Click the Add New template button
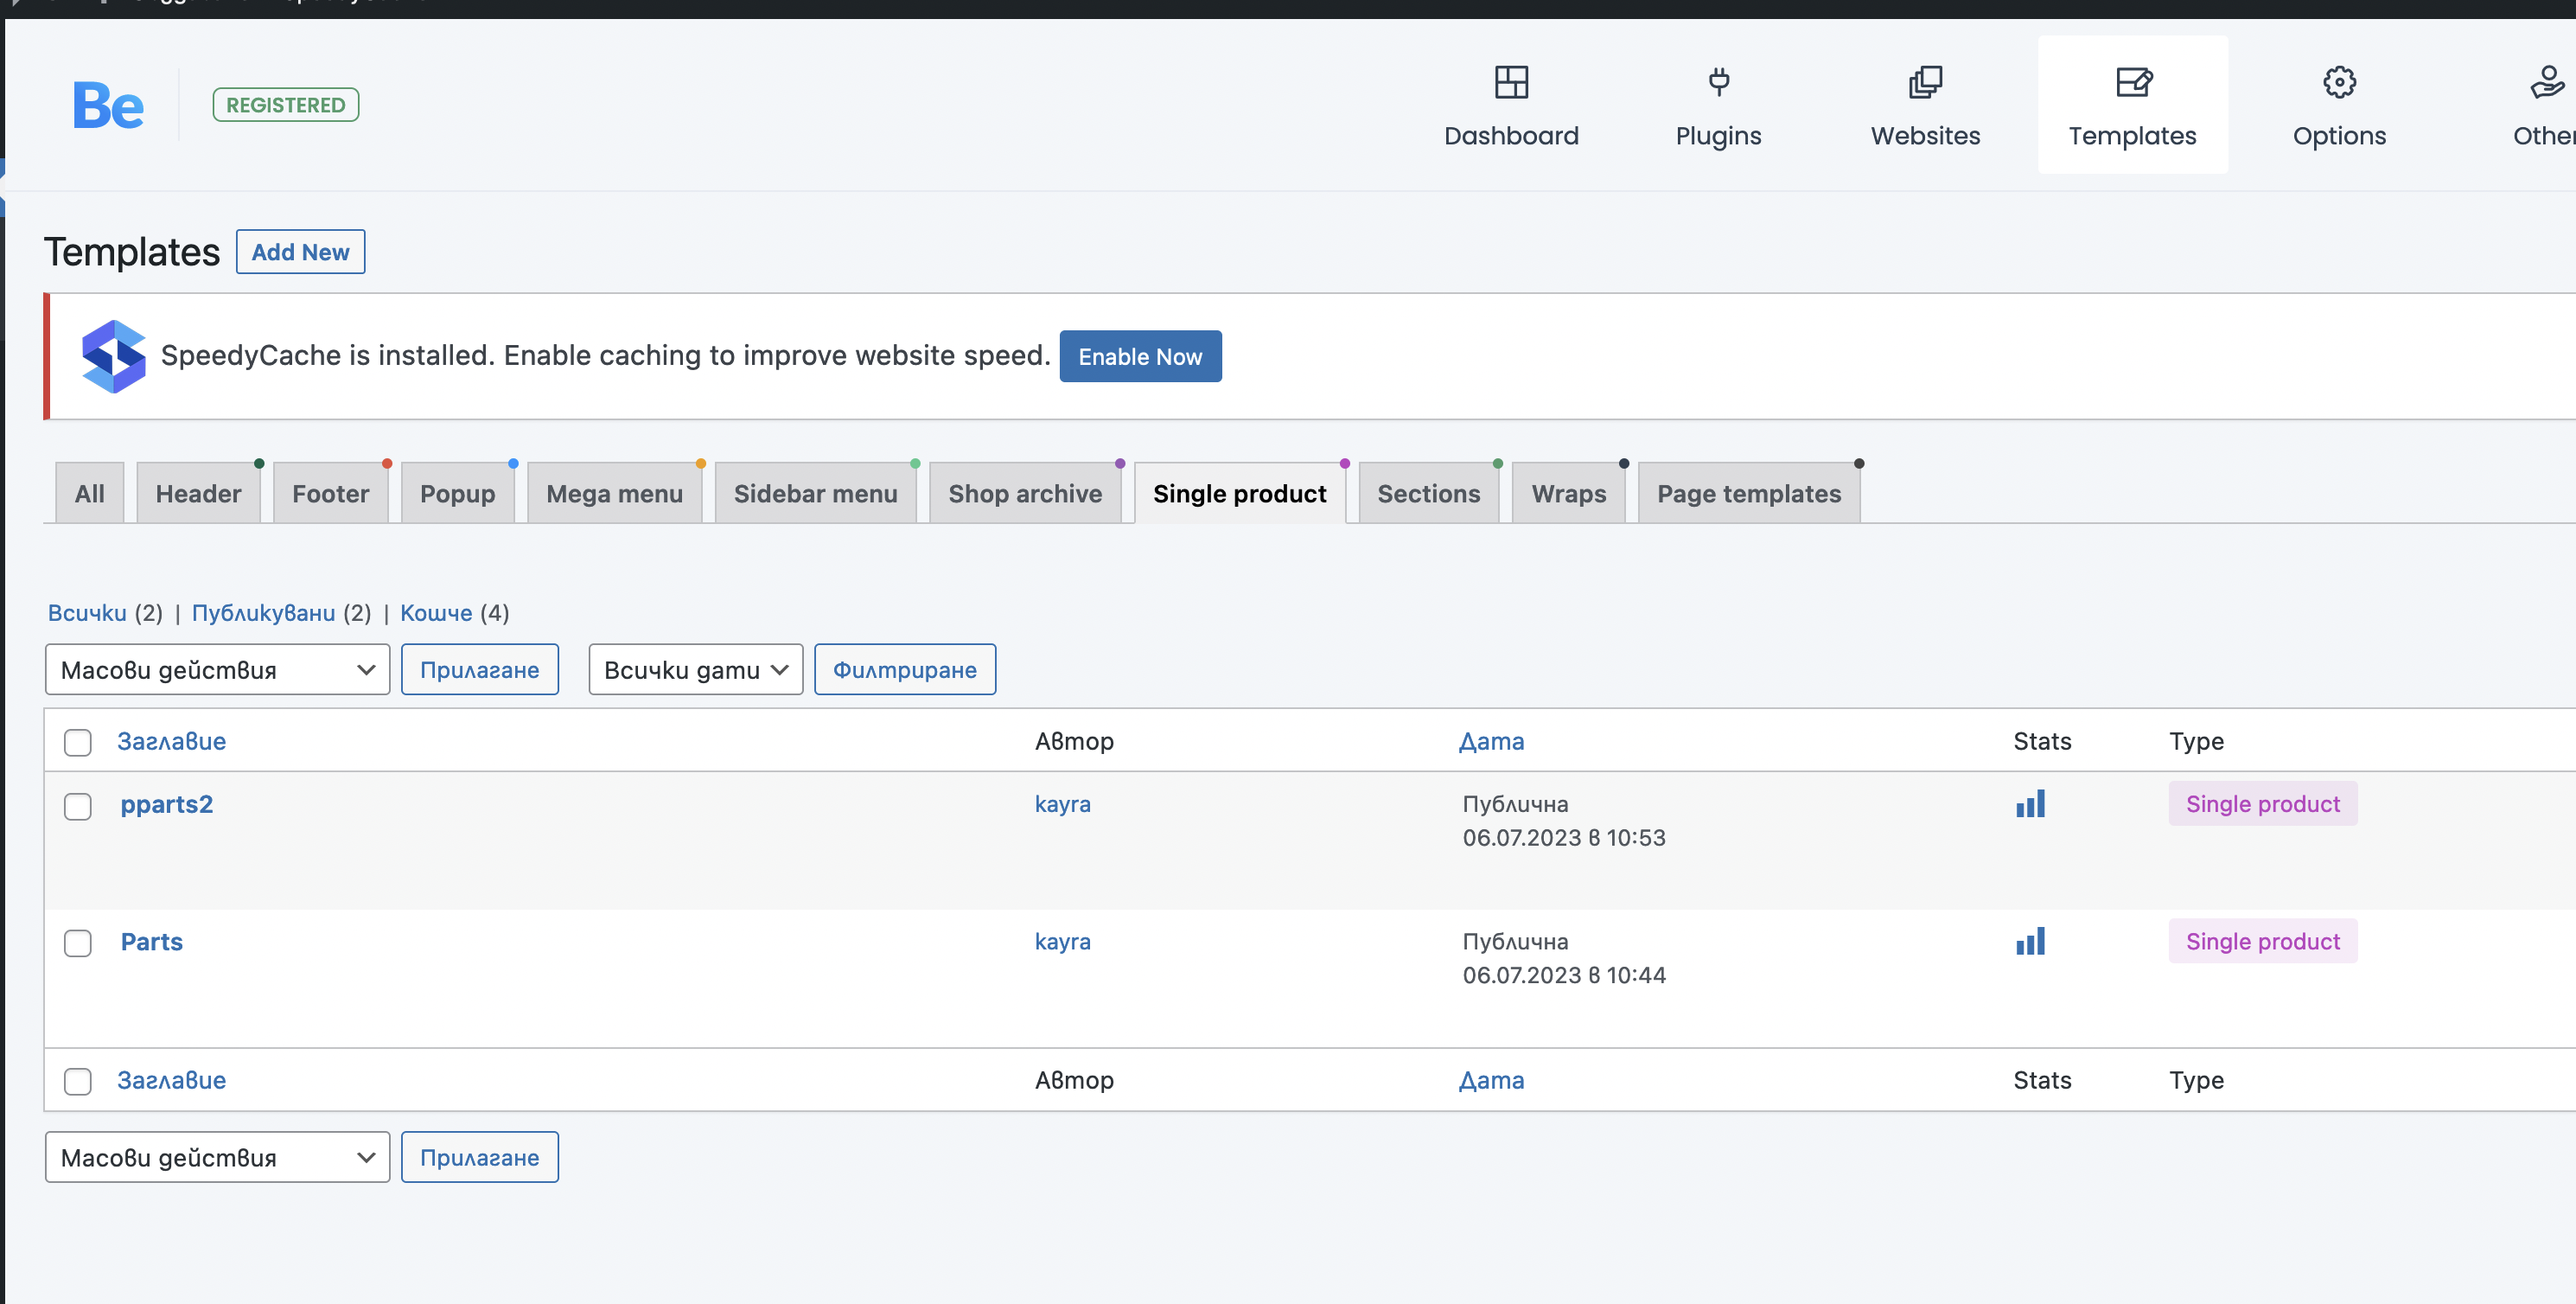This screenshot has height=1304, width=2576. point(300,251)
